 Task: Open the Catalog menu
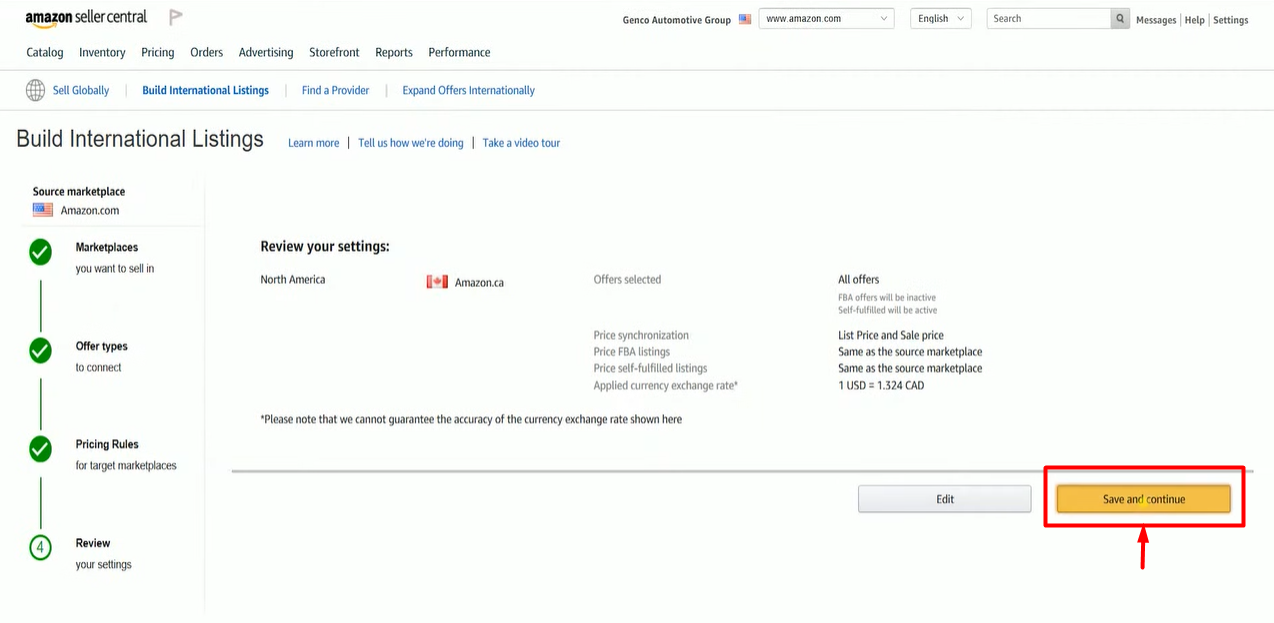(45, 52)
